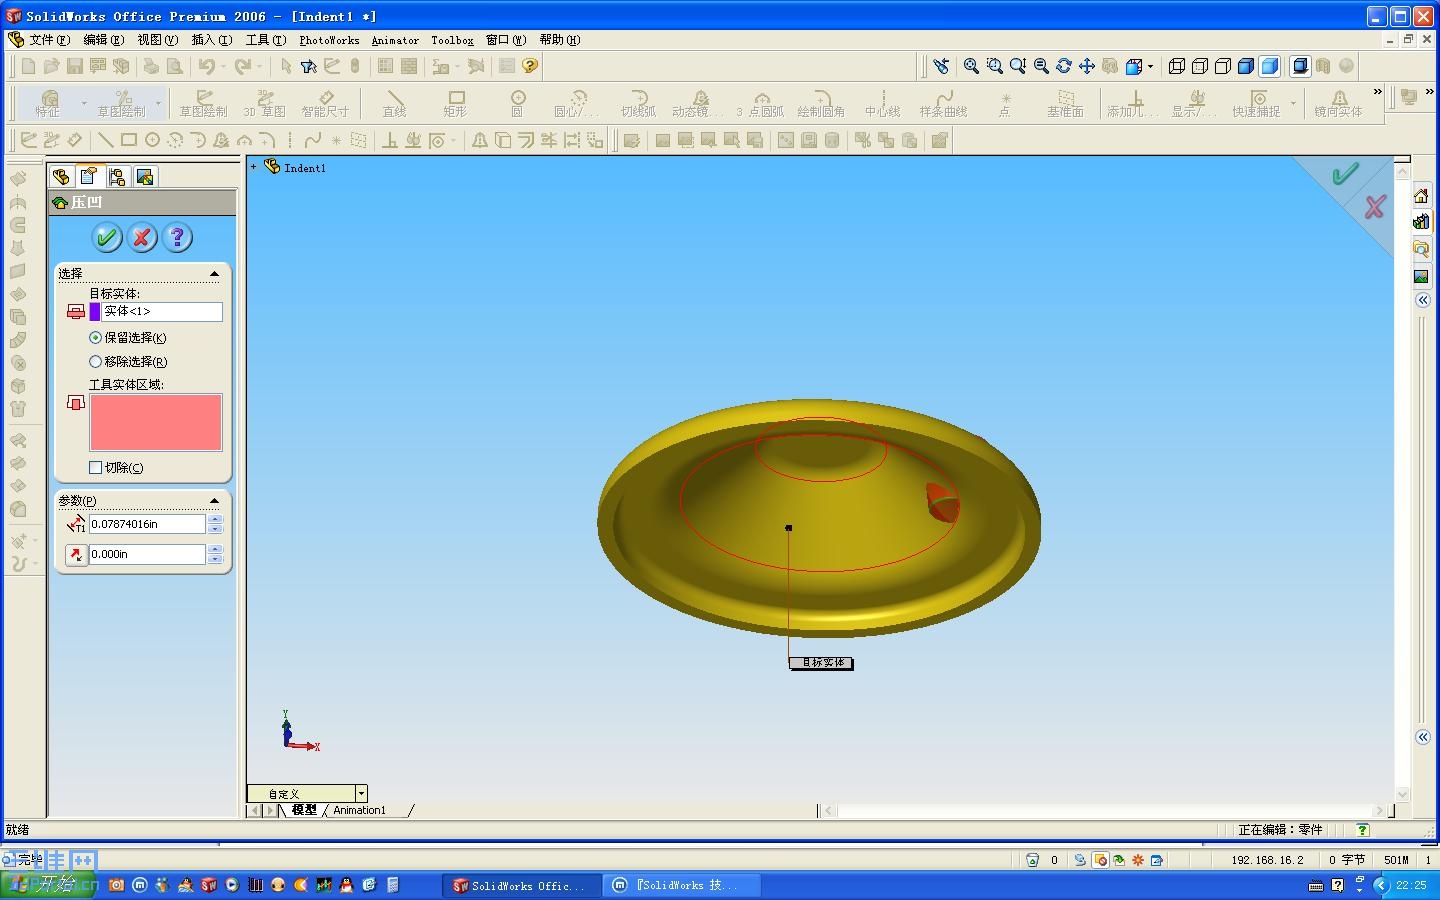
Task: Collapse the 选择 section
Action: tap(214, 273)
